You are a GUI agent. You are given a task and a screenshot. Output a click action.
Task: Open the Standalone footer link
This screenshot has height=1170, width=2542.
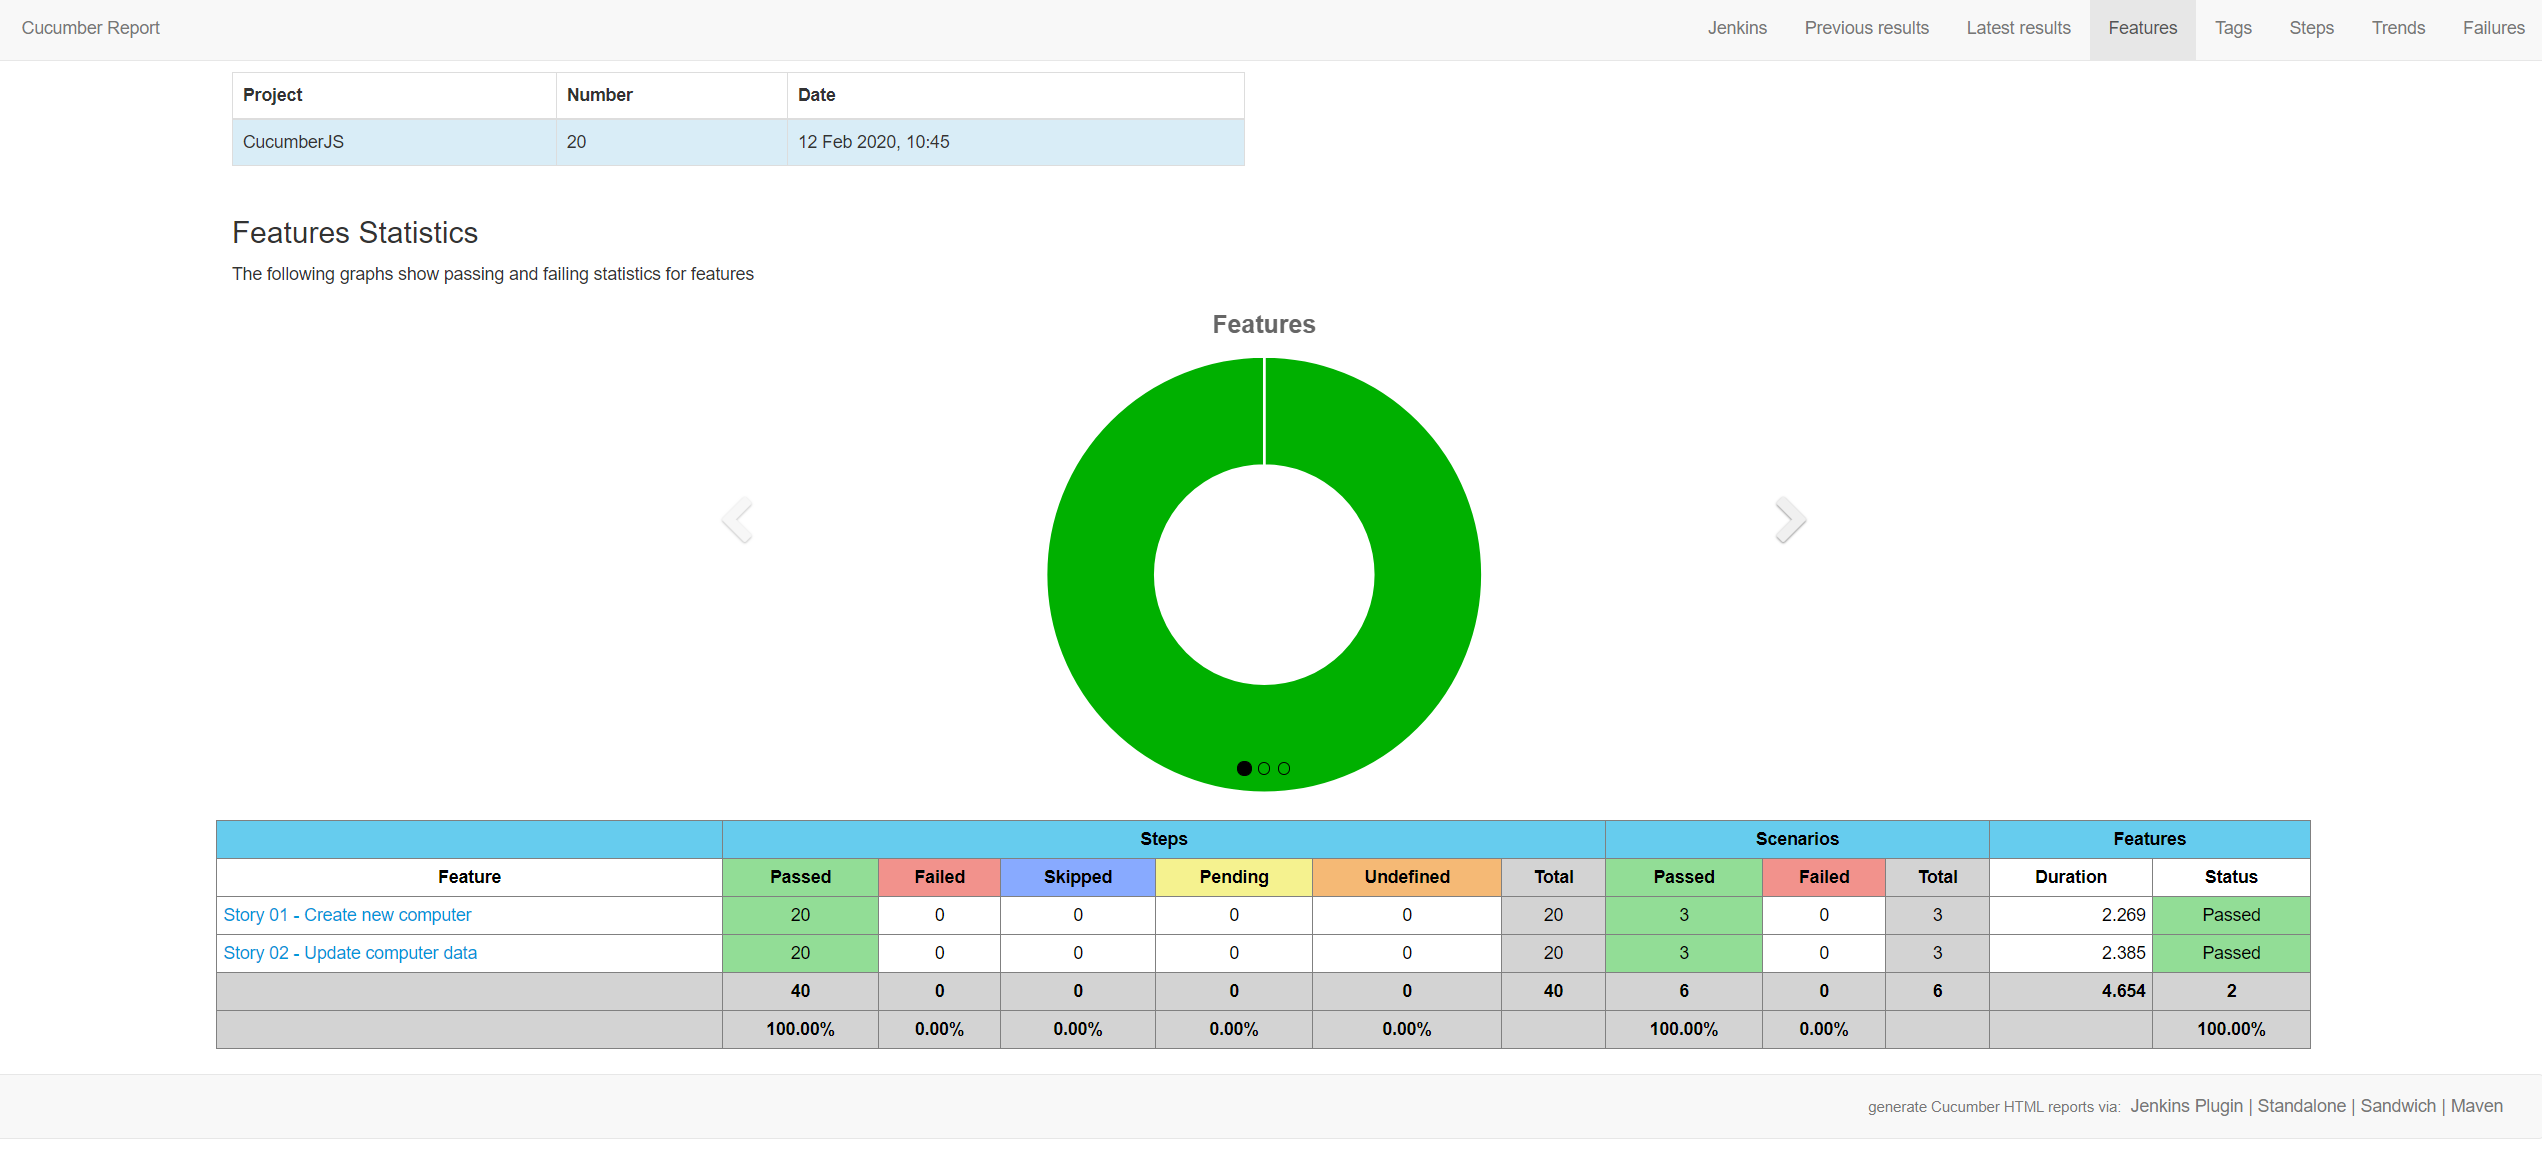[2301, 1106]
